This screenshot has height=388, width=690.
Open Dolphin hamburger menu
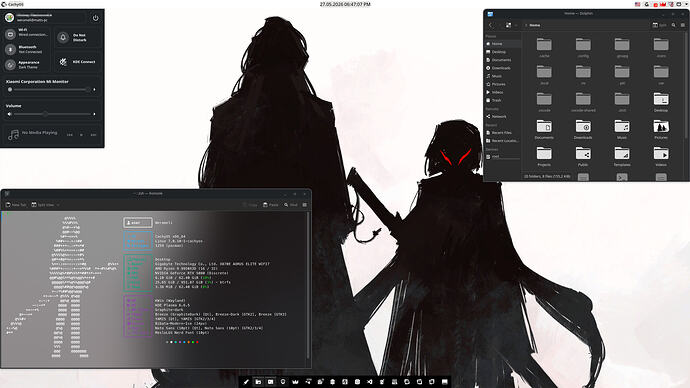(683, 25)
